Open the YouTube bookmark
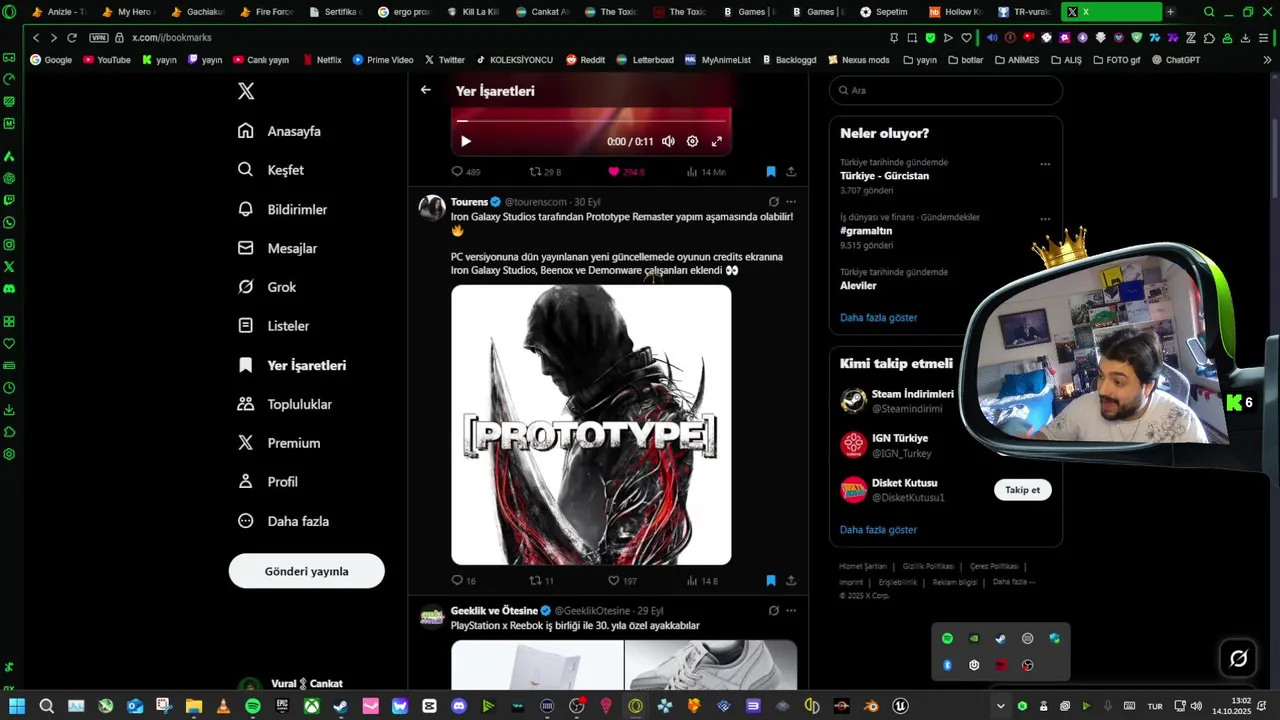 [x=107, y=60]
